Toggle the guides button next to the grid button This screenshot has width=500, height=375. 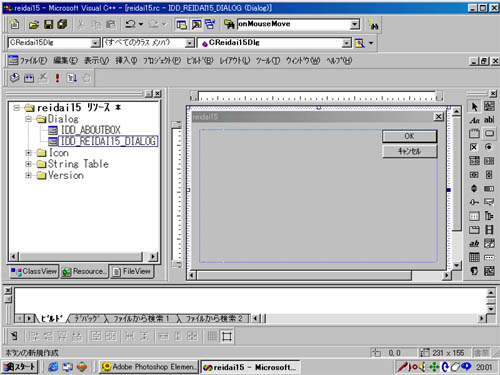[x=227, y=336]
